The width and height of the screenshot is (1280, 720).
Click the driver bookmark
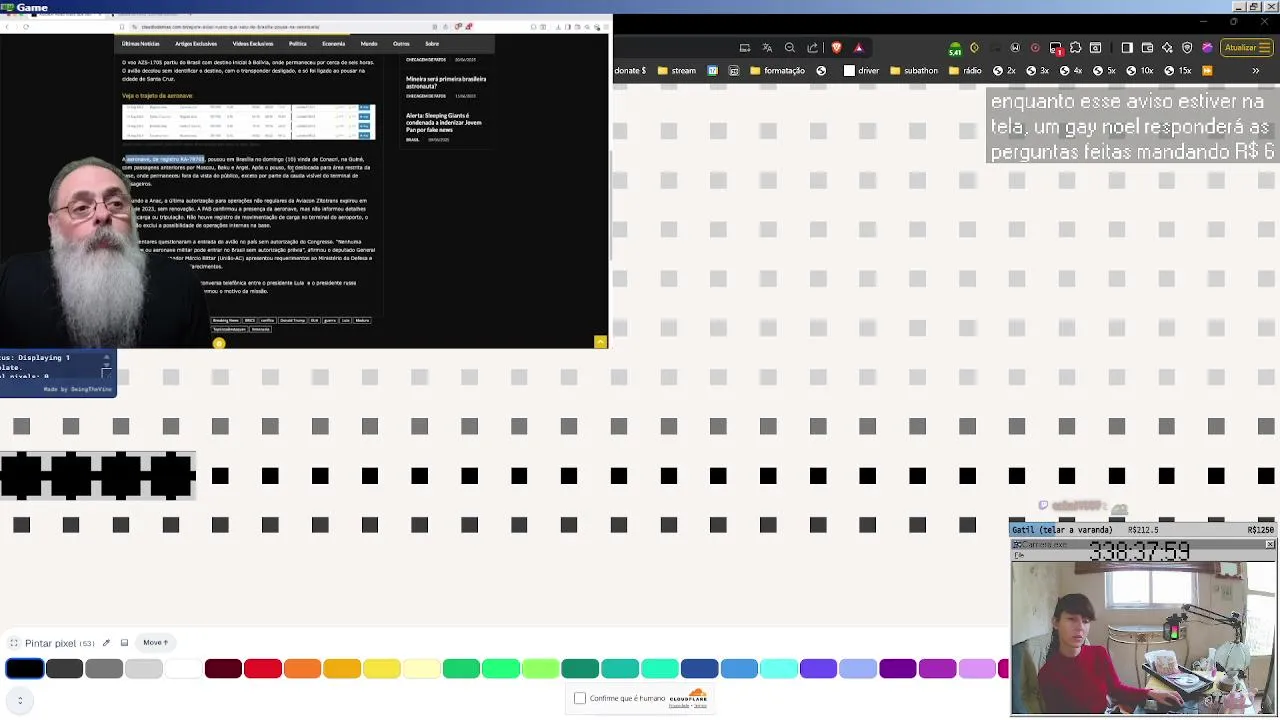click(x=861, y=71)
